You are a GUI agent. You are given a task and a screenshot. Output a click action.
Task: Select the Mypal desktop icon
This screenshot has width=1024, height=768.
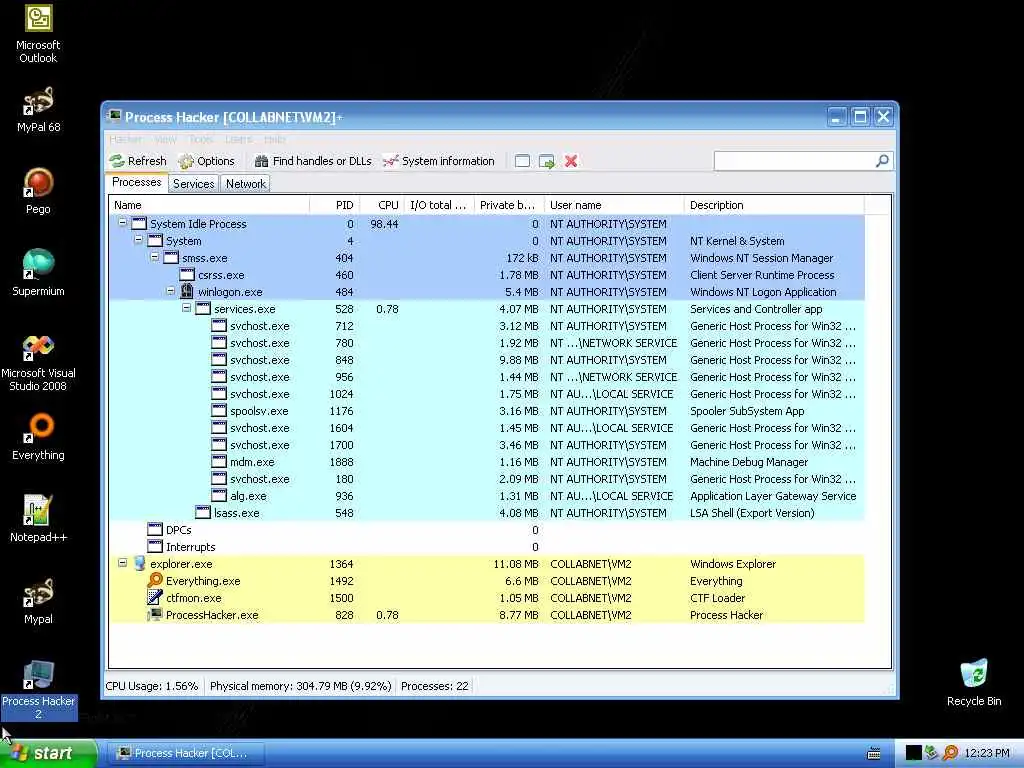38,601
